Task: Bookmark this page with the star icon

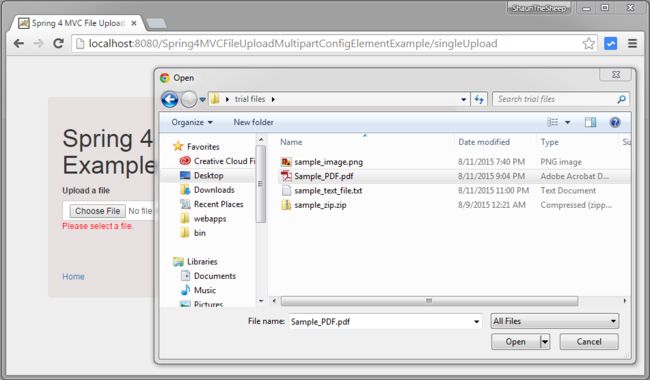Action: point(588,44)
